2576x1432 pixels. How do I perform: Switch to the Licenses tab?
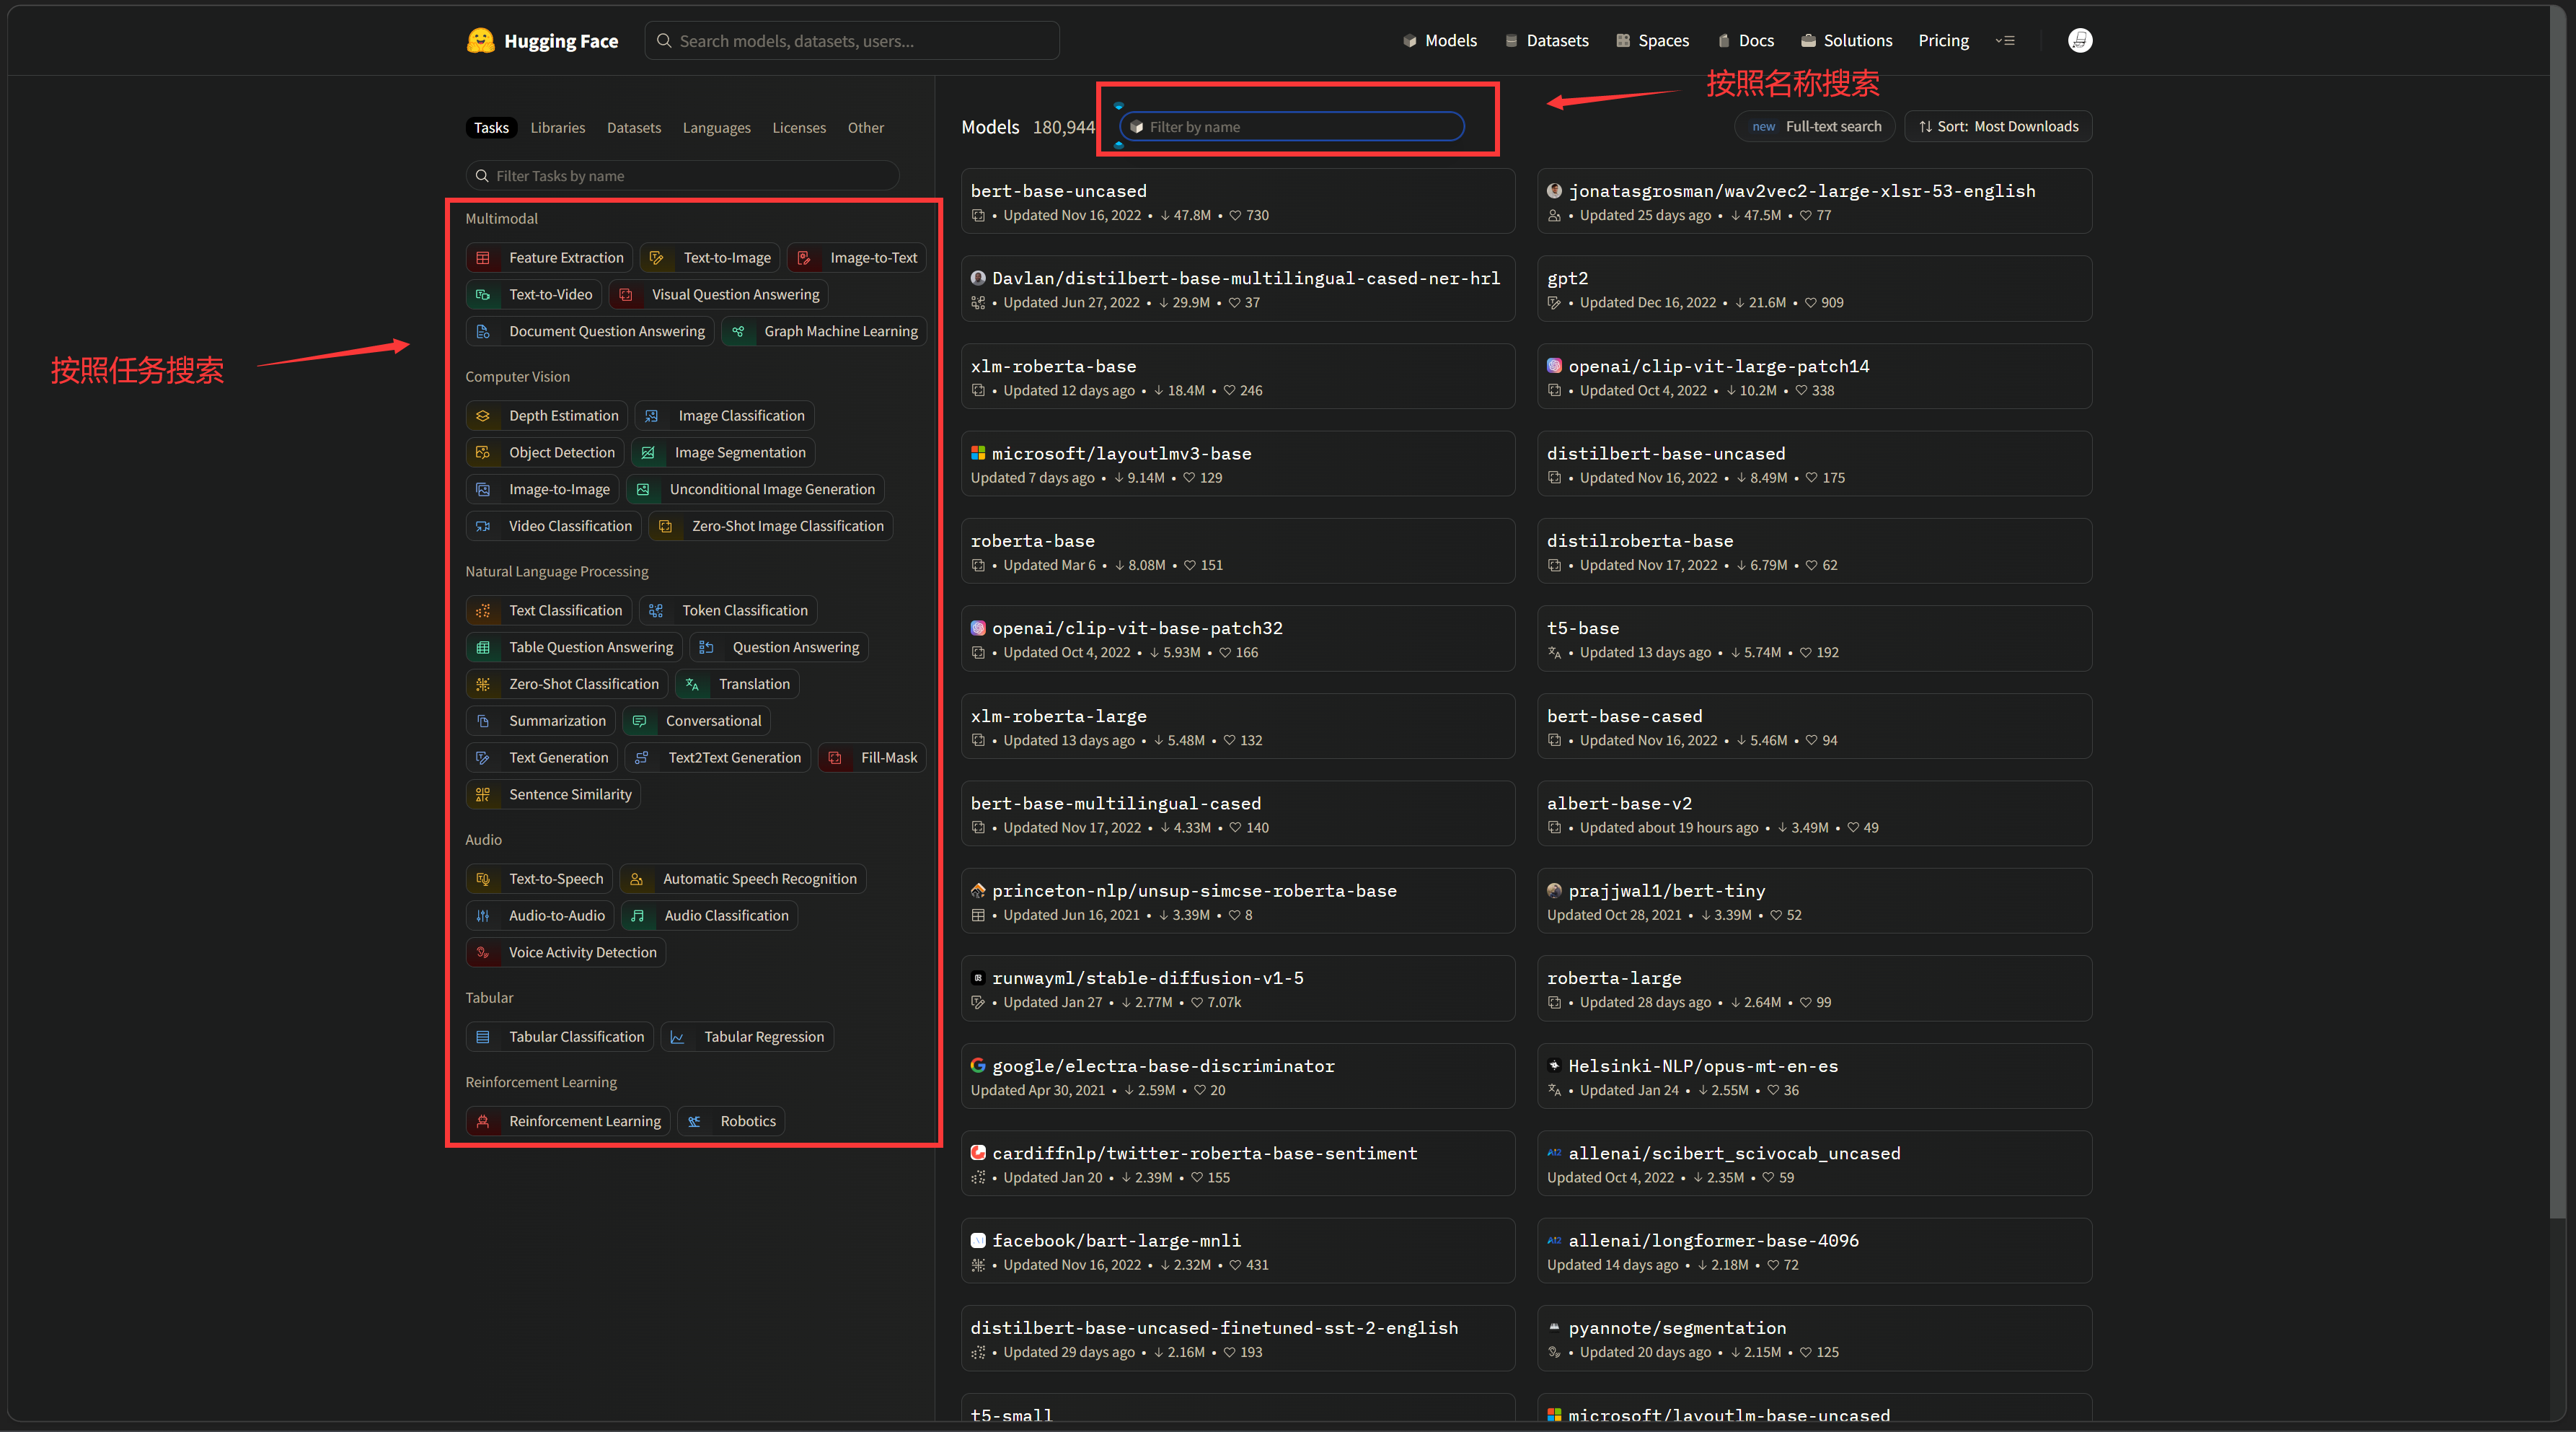(x=799, y=128)
